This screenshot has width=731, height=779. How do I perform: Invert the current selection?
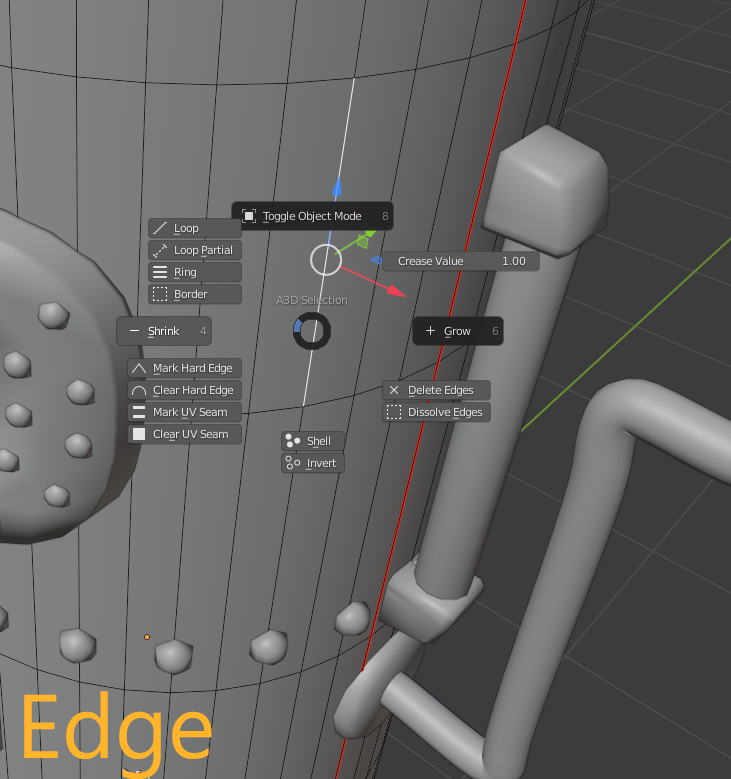[x=313, y=463]
